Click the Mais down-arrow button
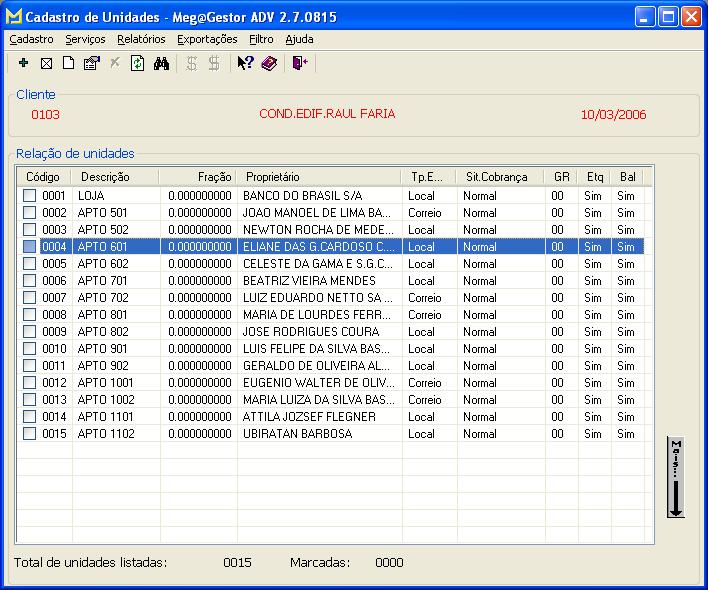Screen dimensions: 708x590 coord(676,477)
